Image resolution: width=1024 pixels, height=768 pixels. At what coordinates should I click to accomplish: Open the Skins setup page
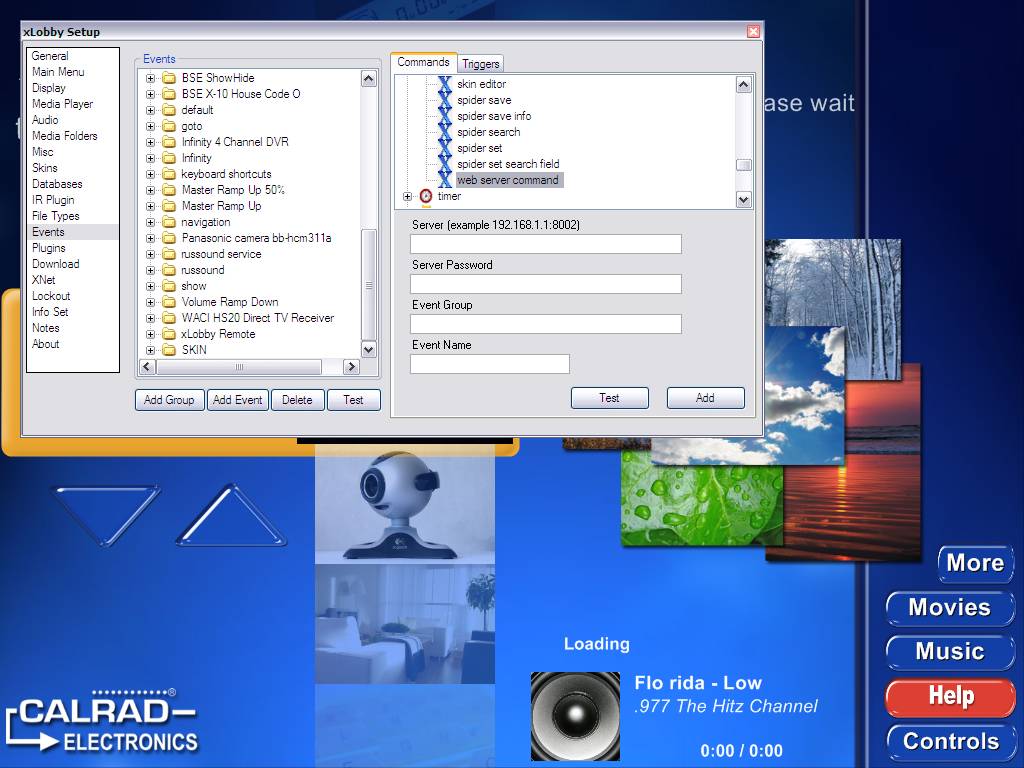[44, 168]
